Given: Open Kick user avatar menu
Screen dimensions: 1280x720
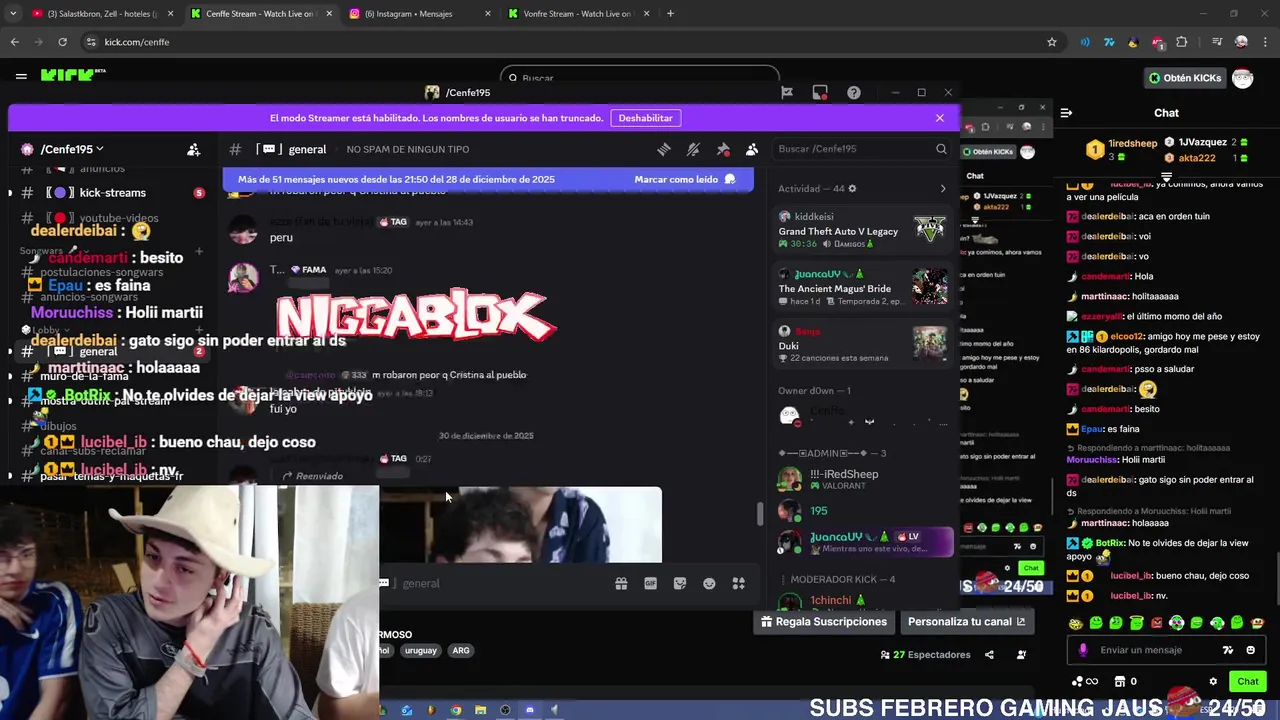Looking at the screenshot, I should (1243, 78).
